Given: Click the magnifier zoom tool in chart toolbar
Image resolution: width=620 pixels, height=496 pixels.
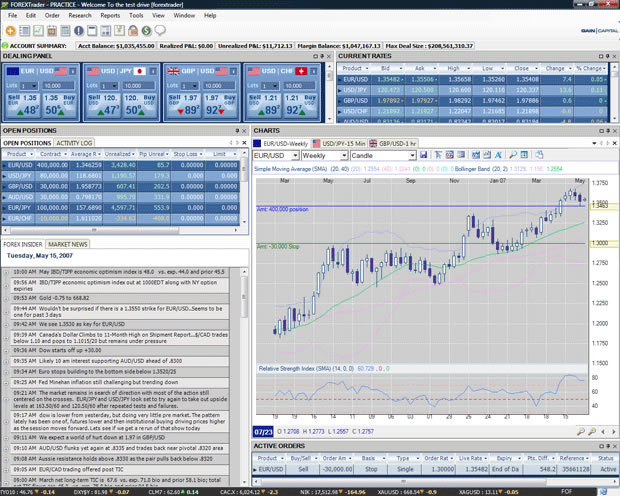Looking at the screenshot, I should pos(513,155).
